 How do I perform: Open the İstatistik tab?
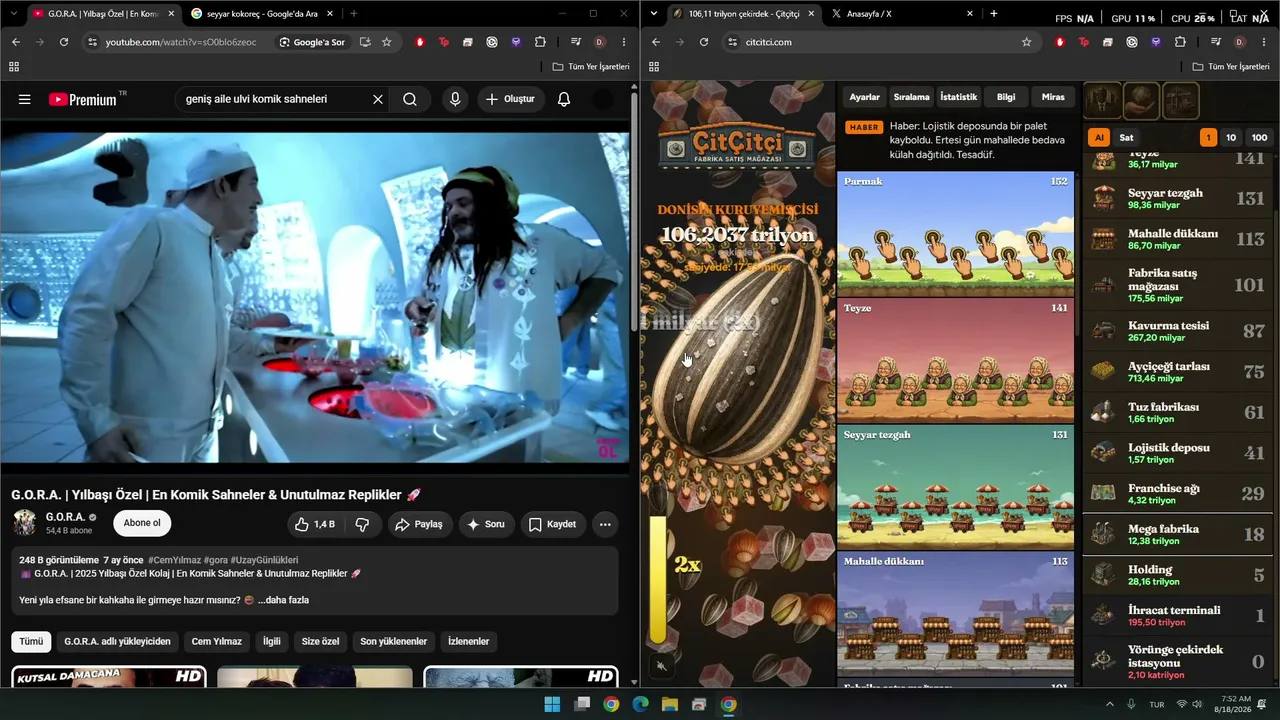pyautogui.click(x=958, y=97)
